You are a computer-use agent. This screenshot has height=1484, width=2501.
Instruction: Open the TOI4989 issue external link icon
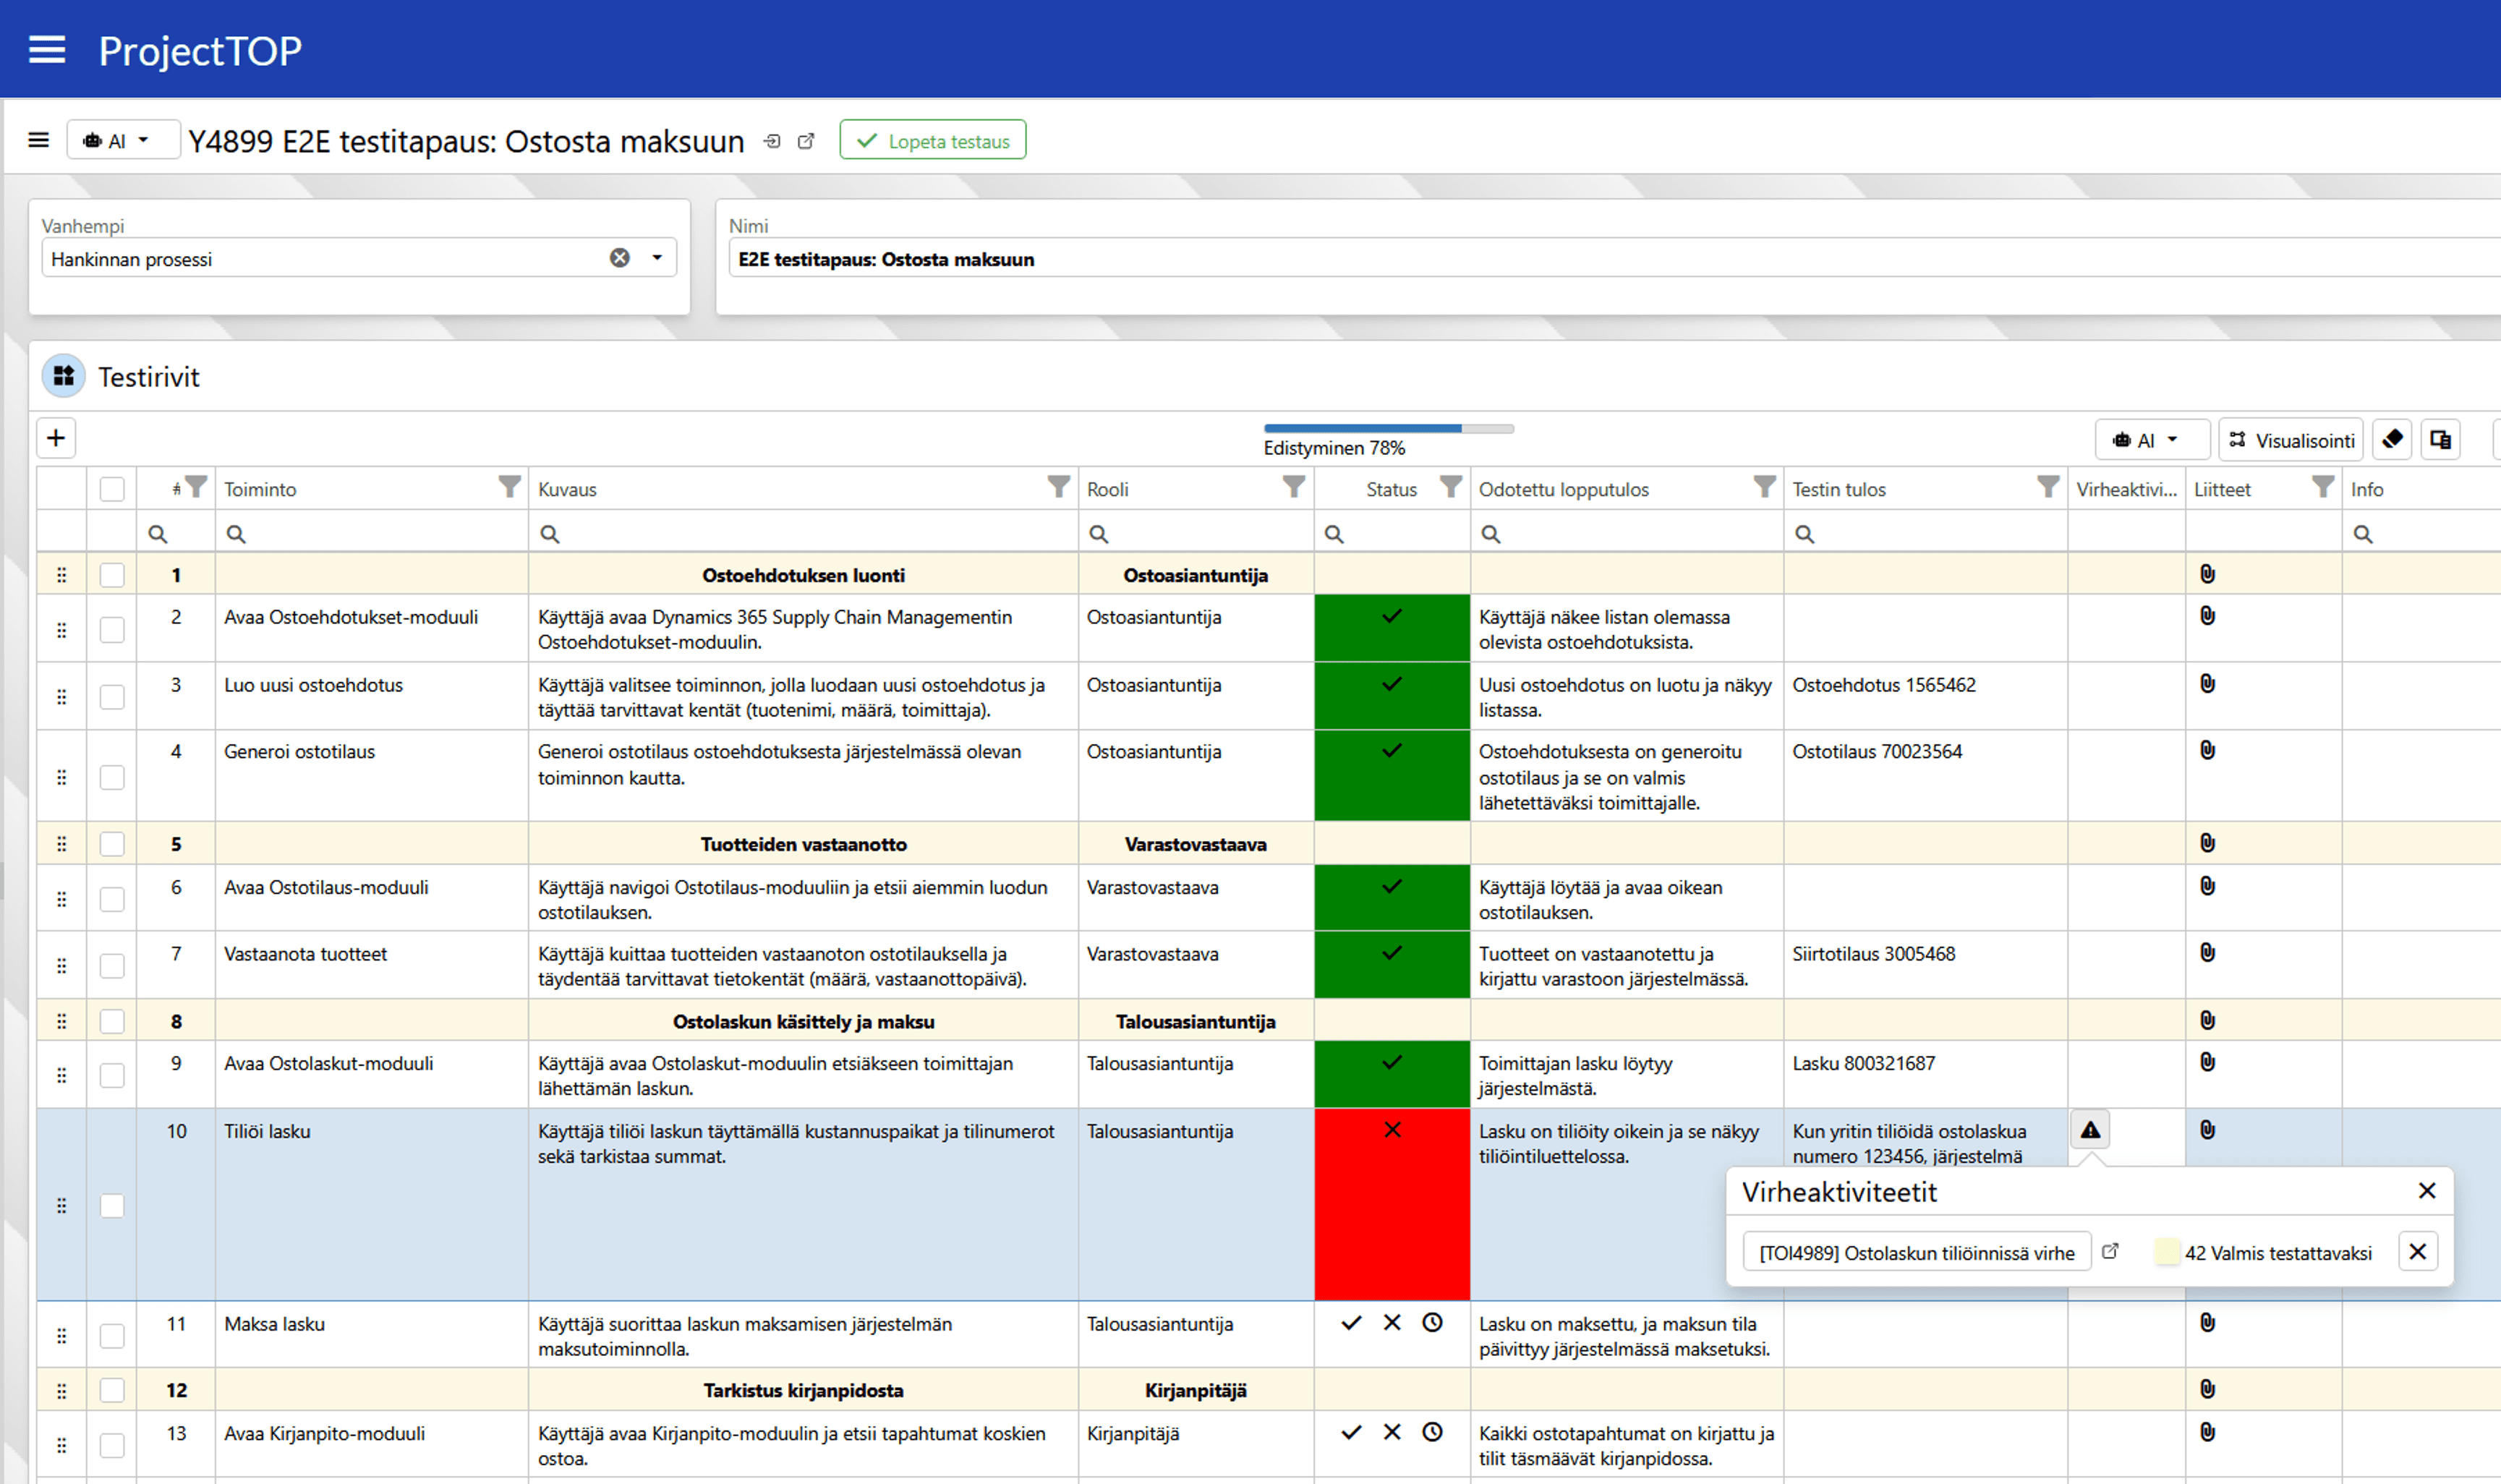(2110, 1252)
